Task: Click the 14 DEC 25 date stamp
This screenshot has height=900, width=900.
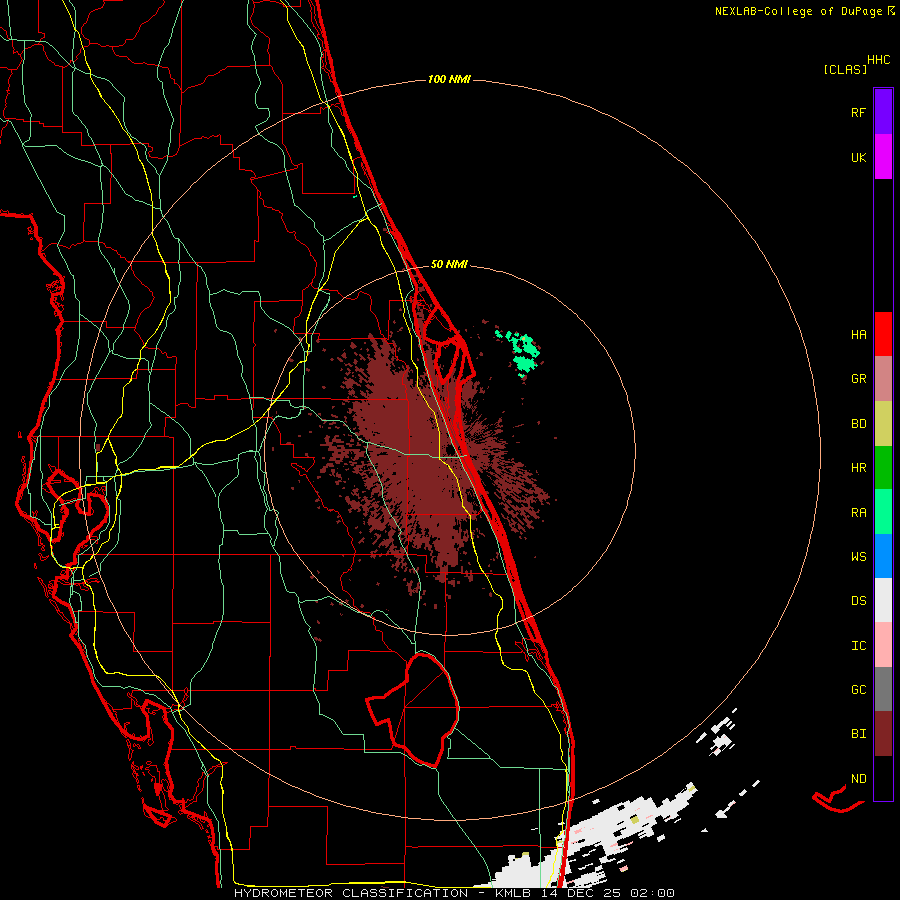Action: pos(581,893)
